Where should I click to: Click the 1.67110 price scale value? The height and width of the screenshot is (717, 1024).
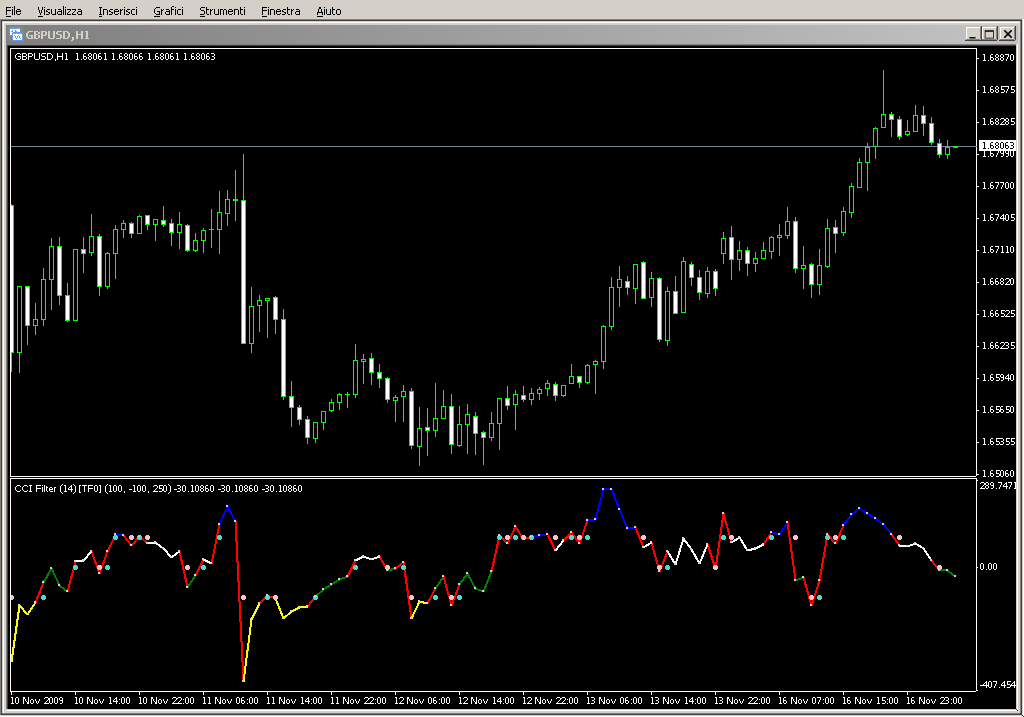[999, 249]
